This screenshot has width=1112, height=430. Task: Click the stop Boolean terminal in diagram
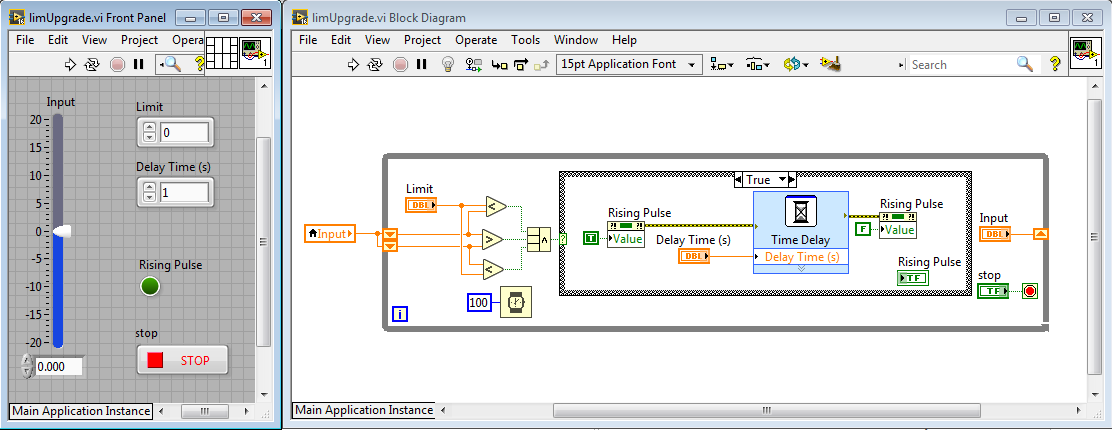tap(992, 290)
